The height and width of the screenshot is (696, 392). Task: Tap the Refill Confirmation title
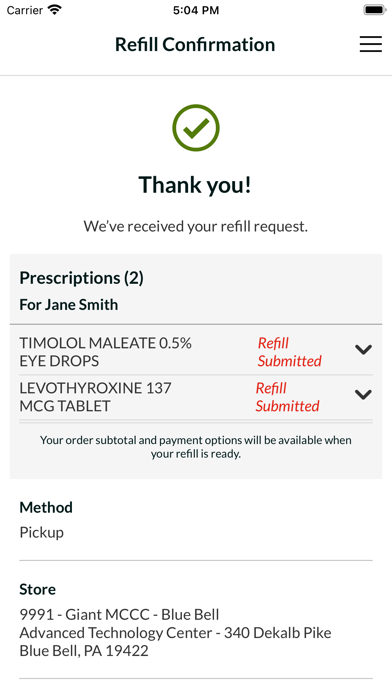tap(195, 44)
